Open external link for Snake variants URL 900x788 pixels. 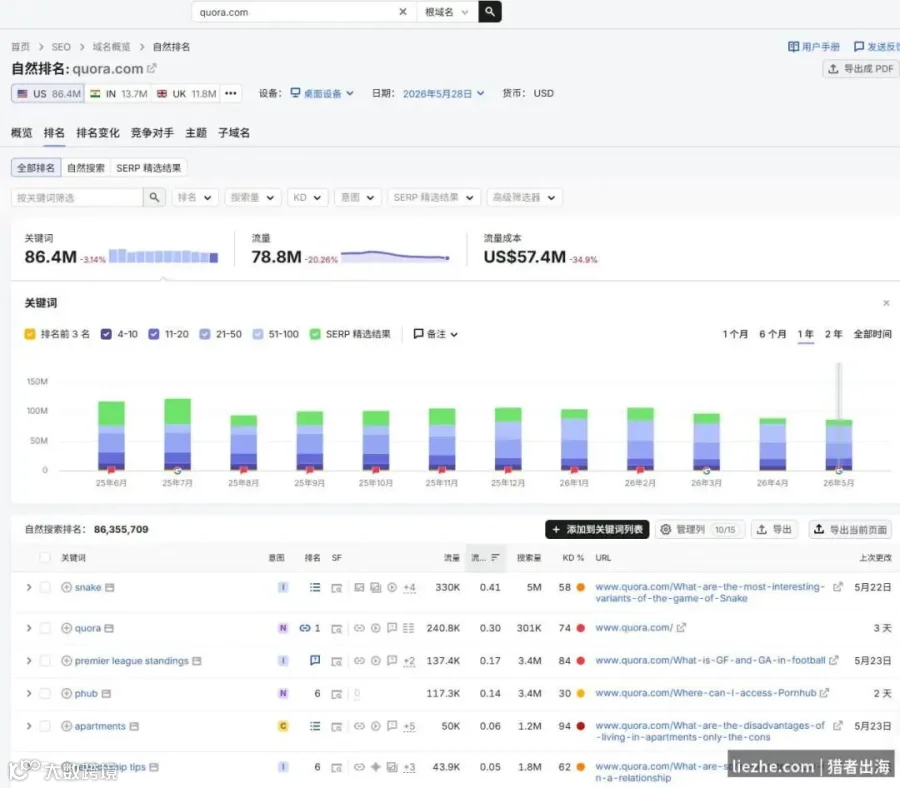837,587
